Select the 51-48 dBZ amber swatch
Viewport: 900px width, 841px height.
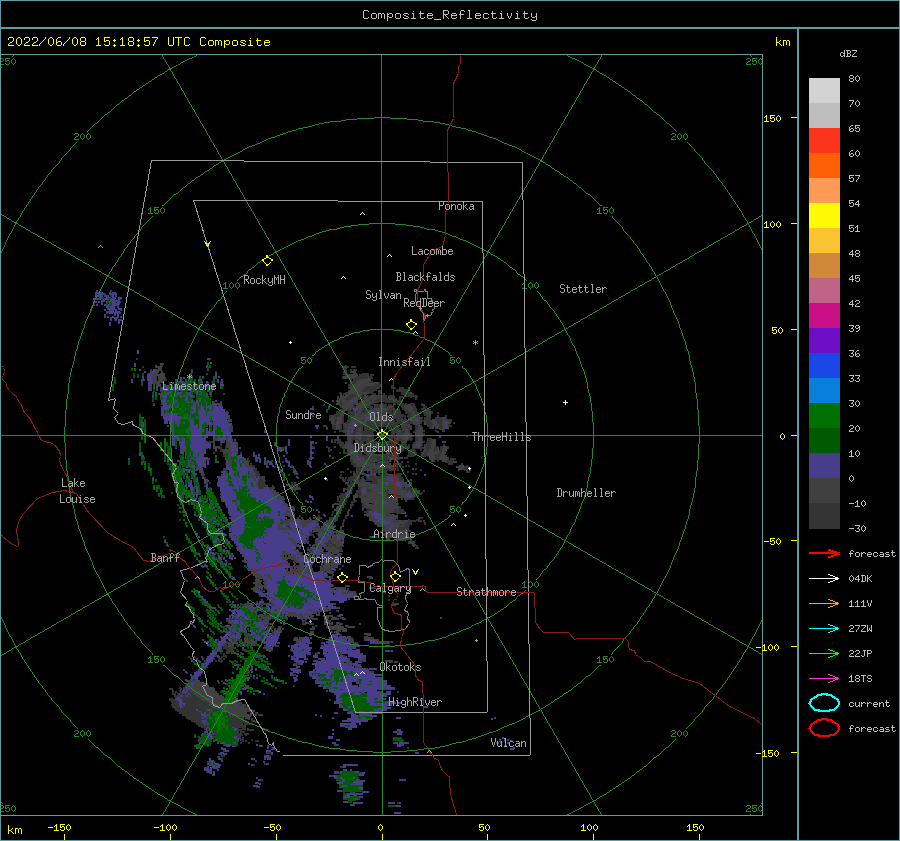point(824,241)
